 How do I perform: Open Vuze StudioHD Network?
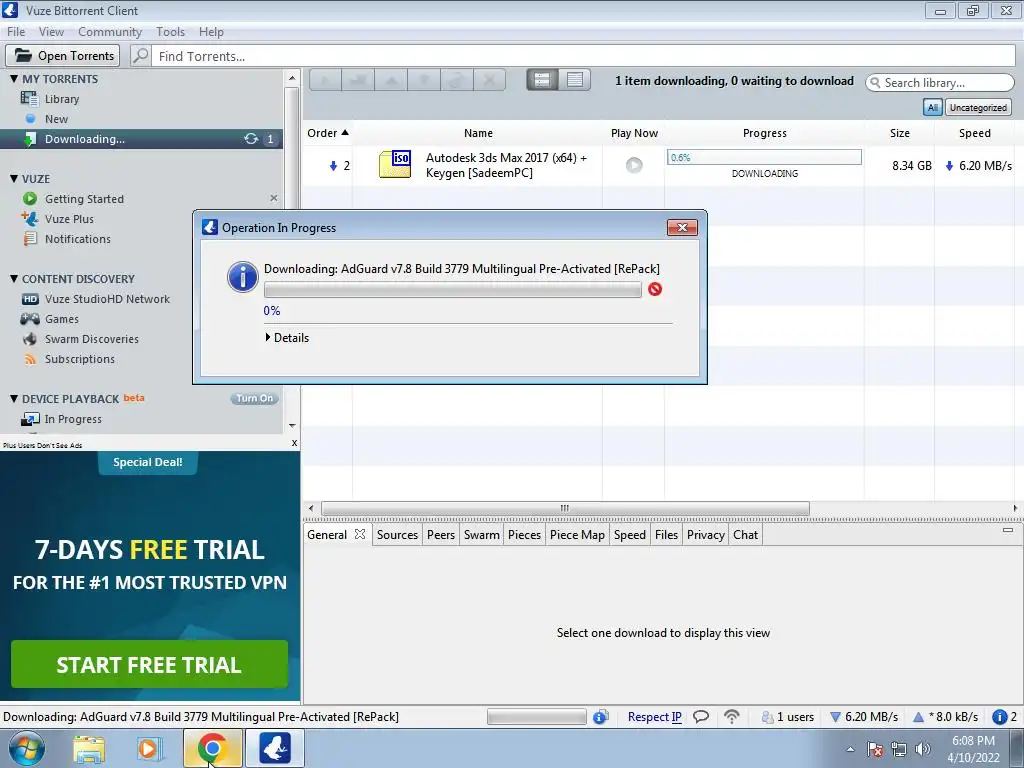click(x=107, y=299)
